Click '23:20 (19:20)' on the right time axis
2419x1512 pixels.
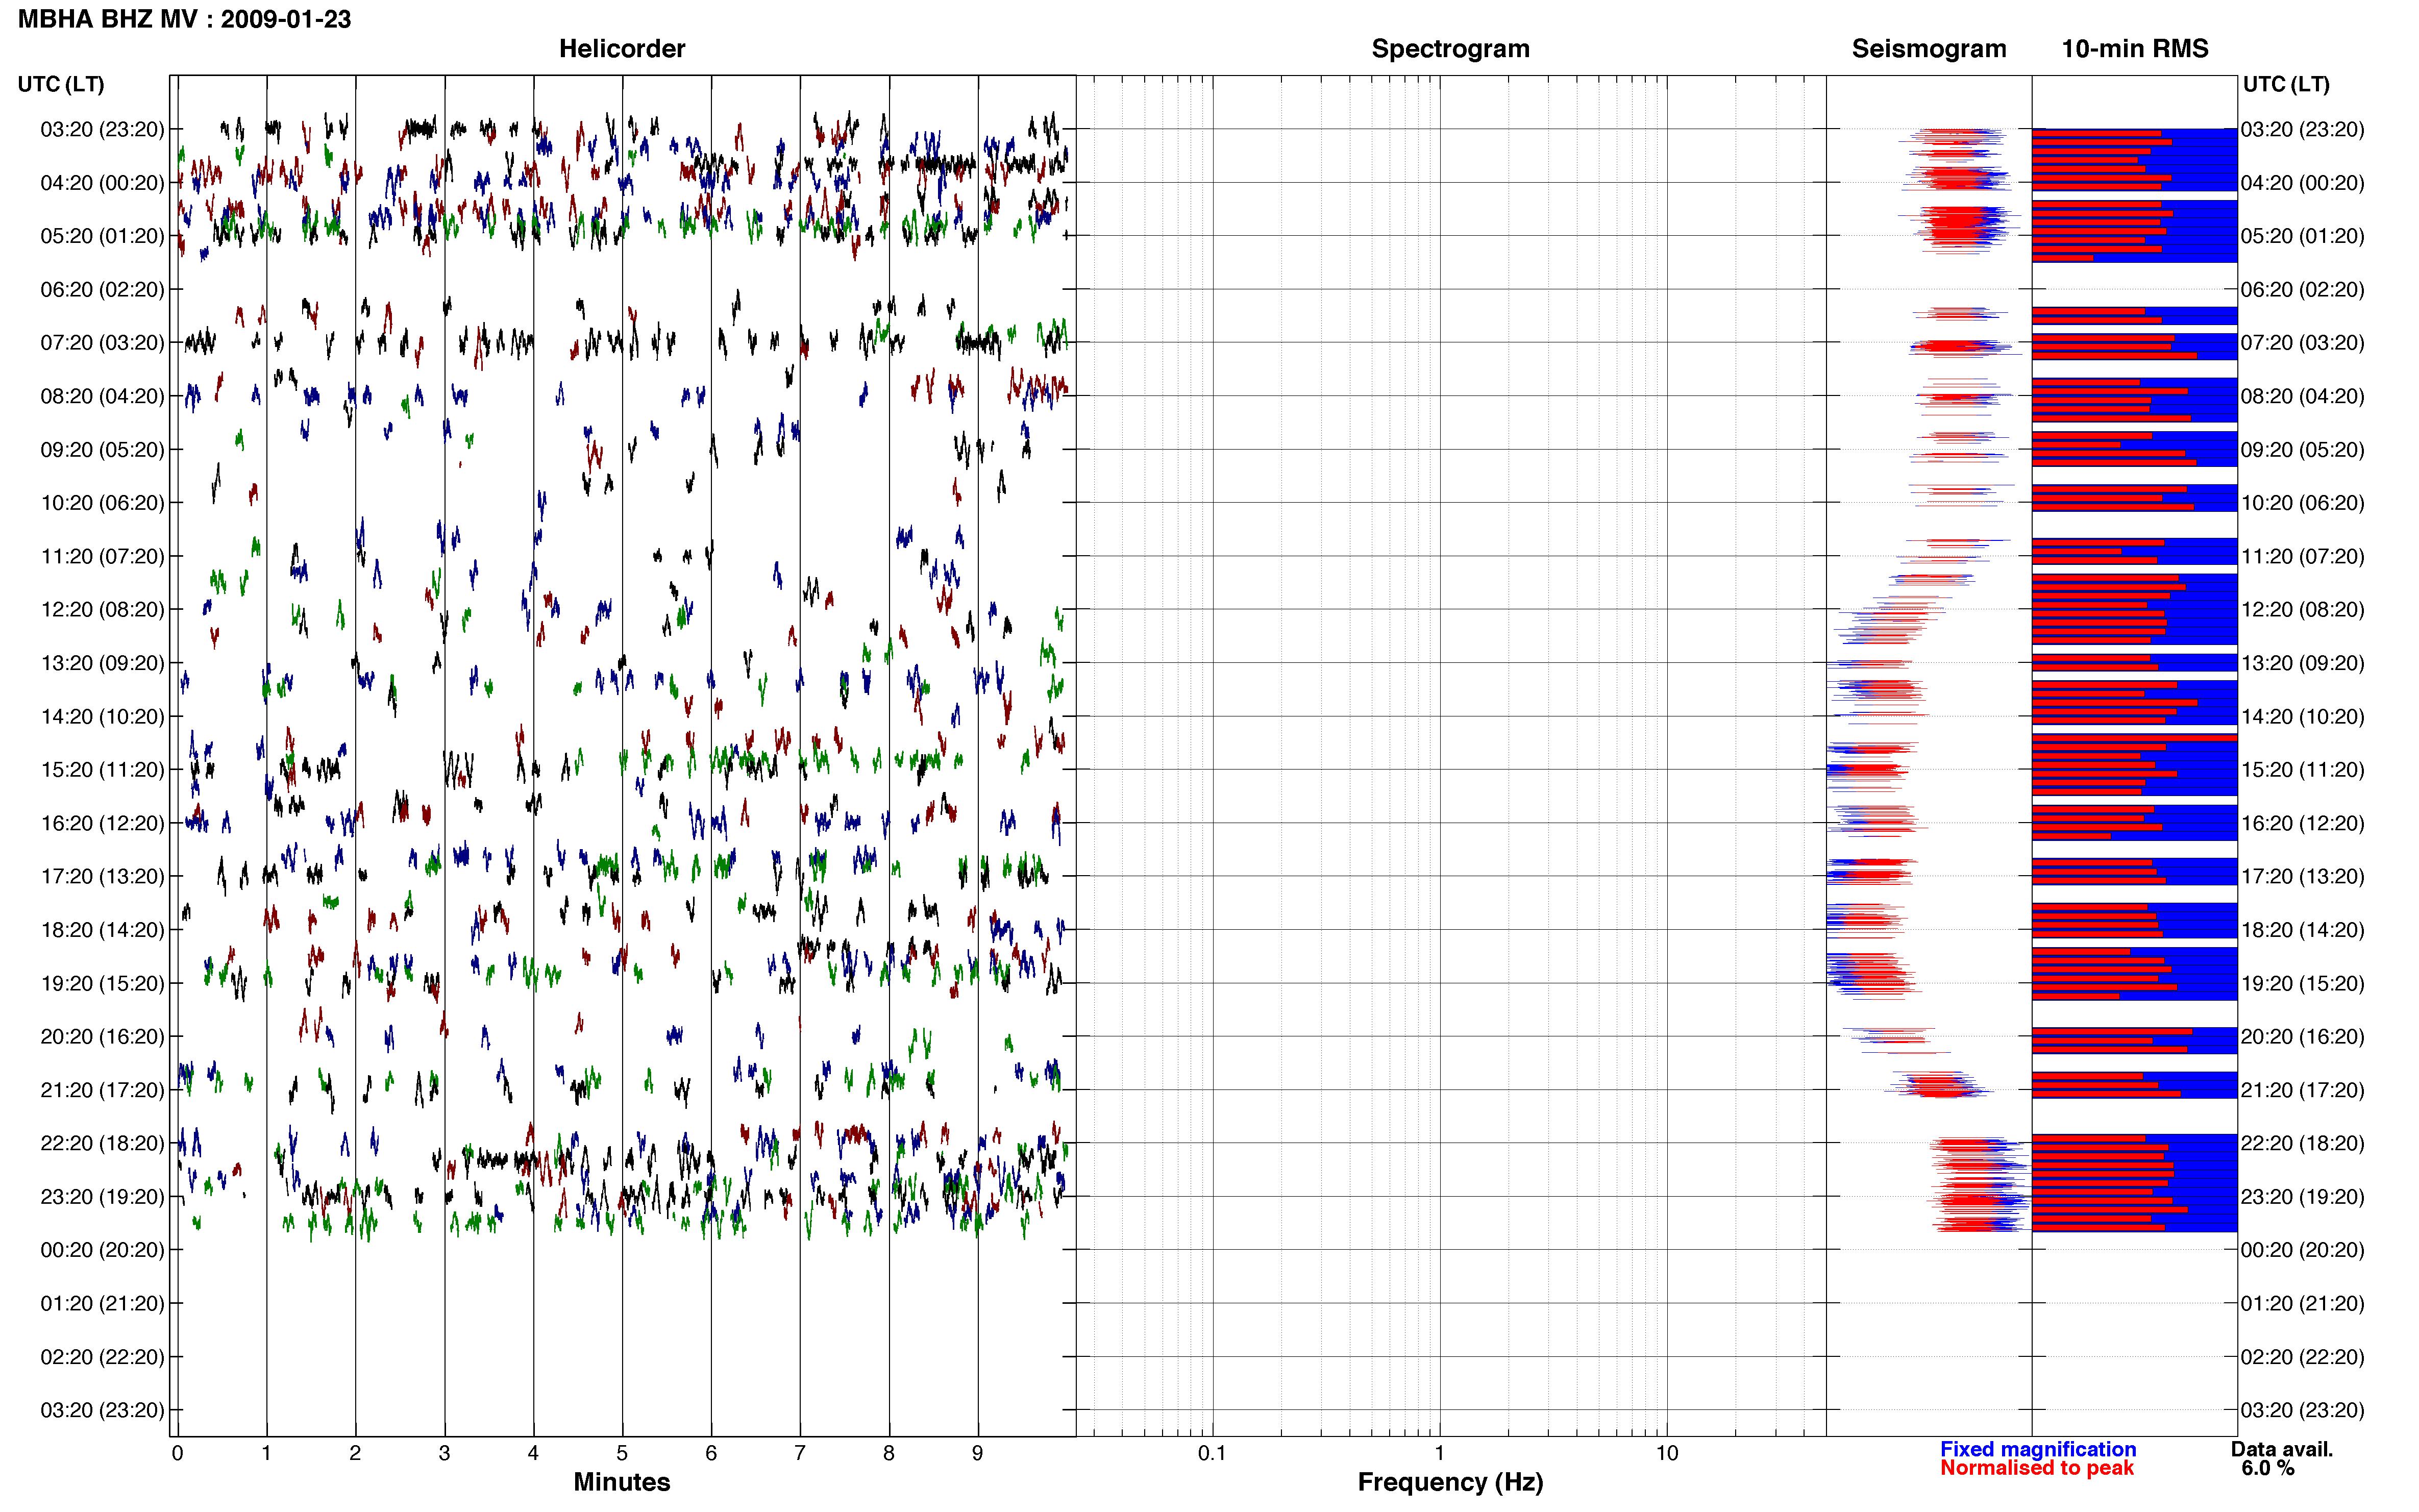pyautogui.click(x=2302, y=1197)
